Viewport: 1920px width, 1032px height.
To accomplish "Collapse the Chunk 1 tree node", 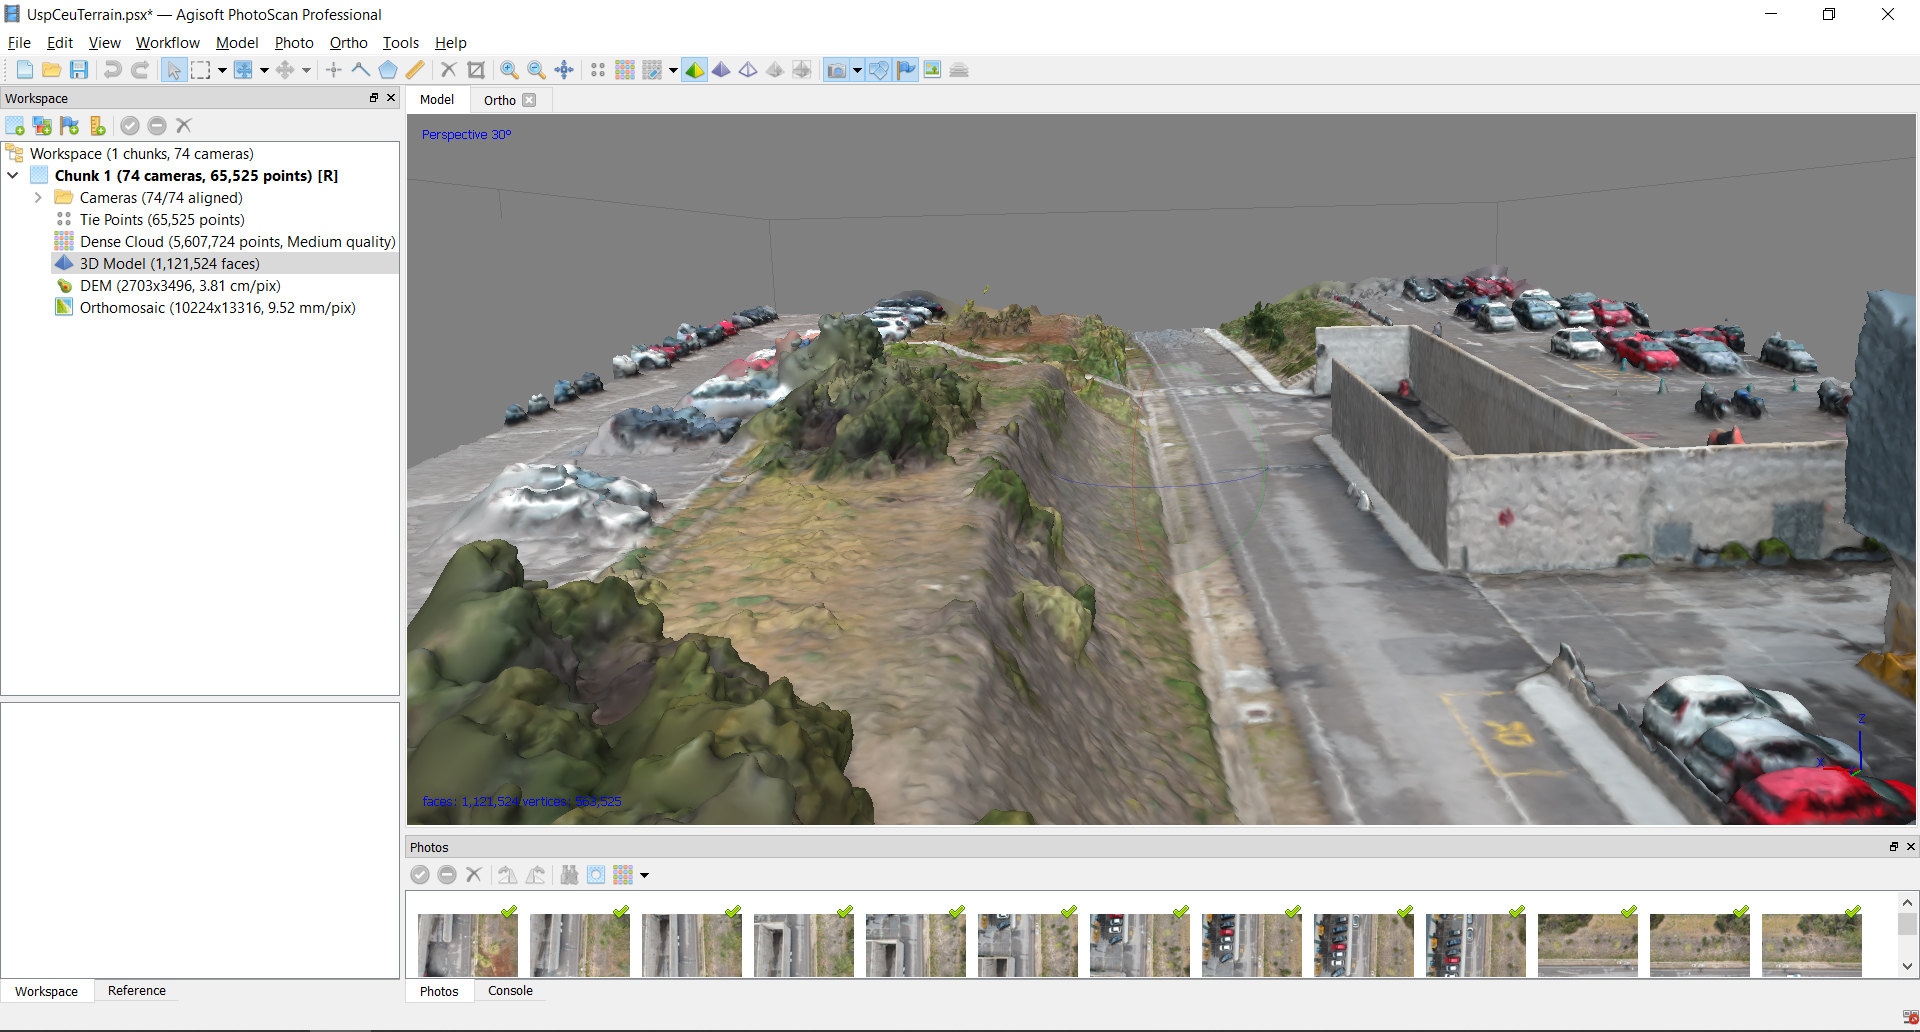I will coord(13,176).
